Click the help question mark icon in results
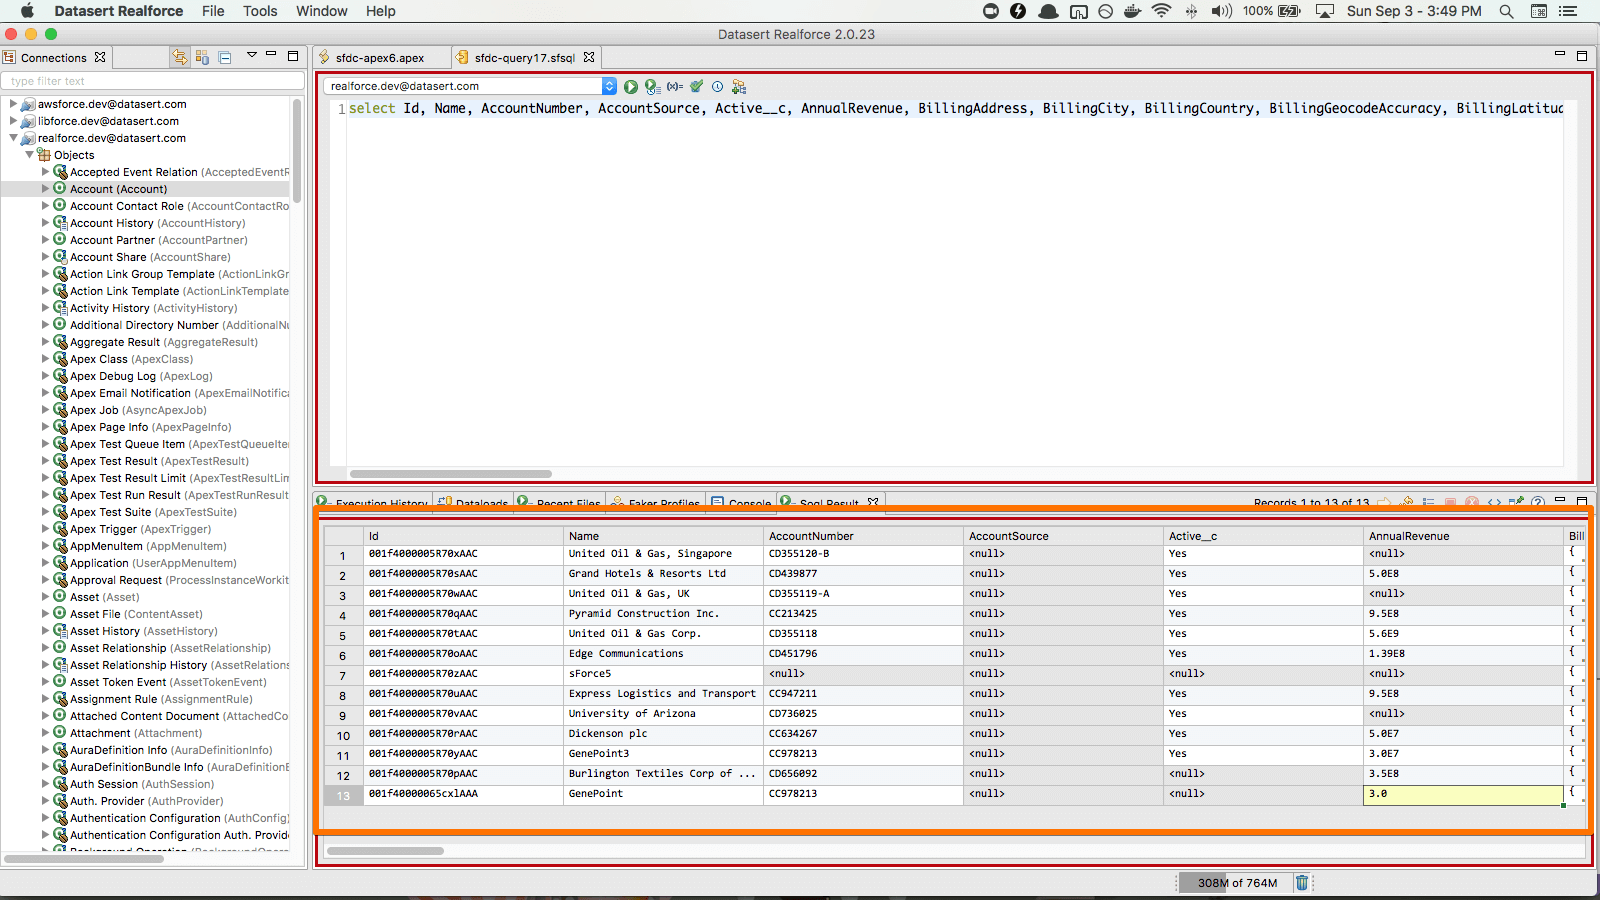The image size is (1600, 900). 1538,502
